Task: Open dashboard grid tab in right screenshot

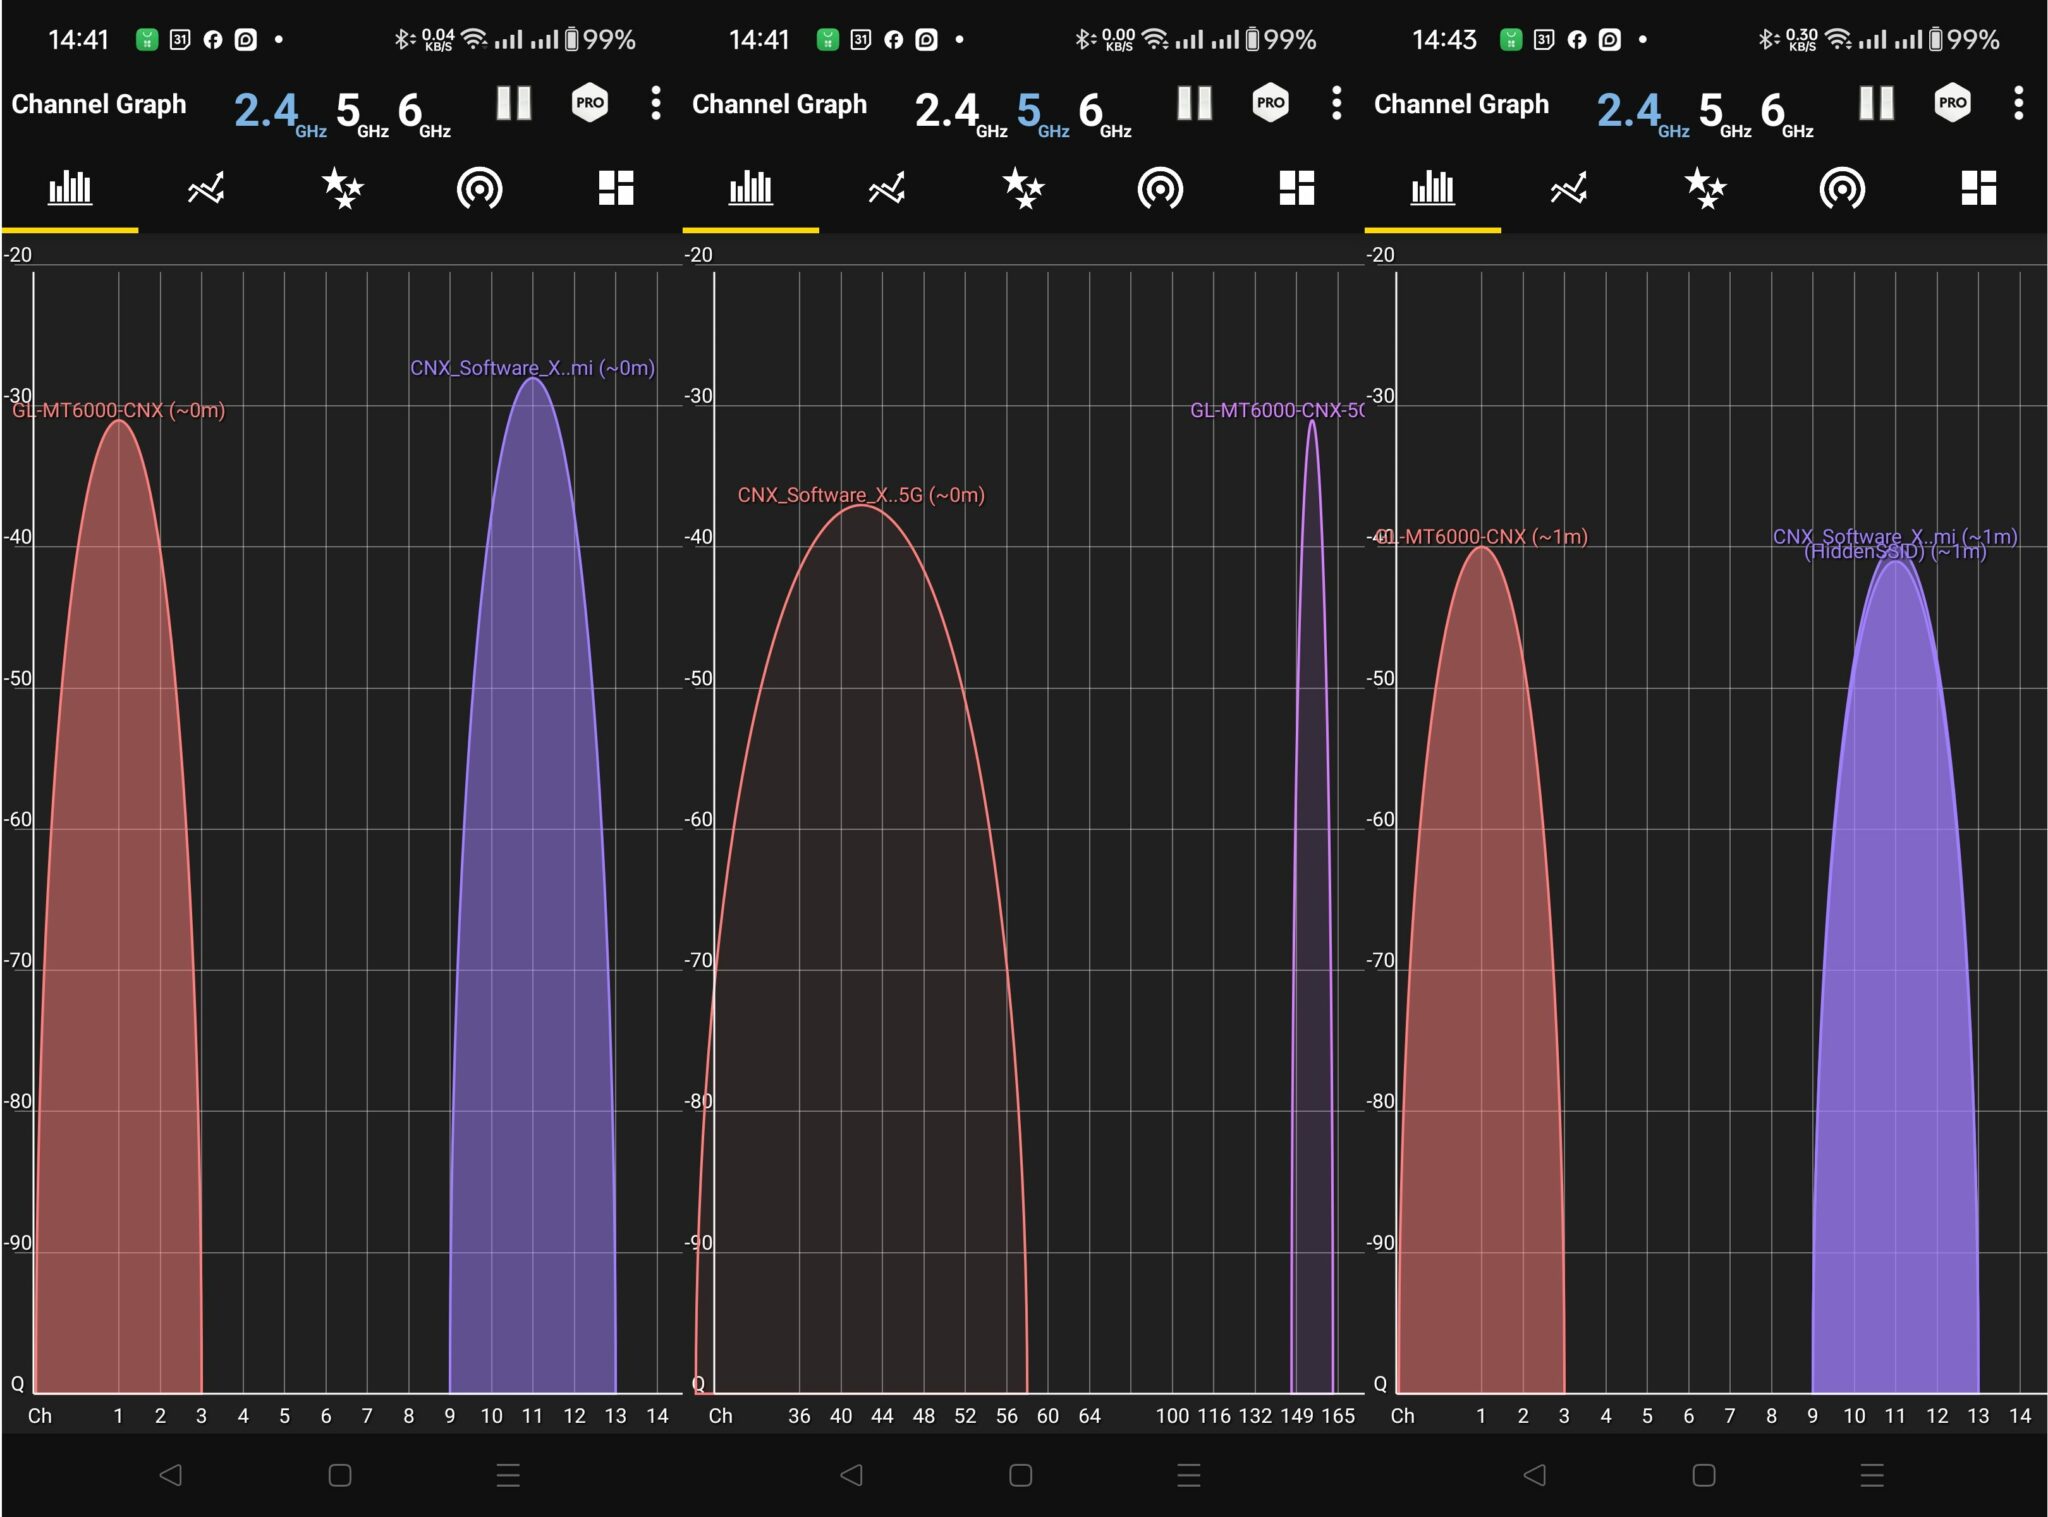Action: 1979,188
